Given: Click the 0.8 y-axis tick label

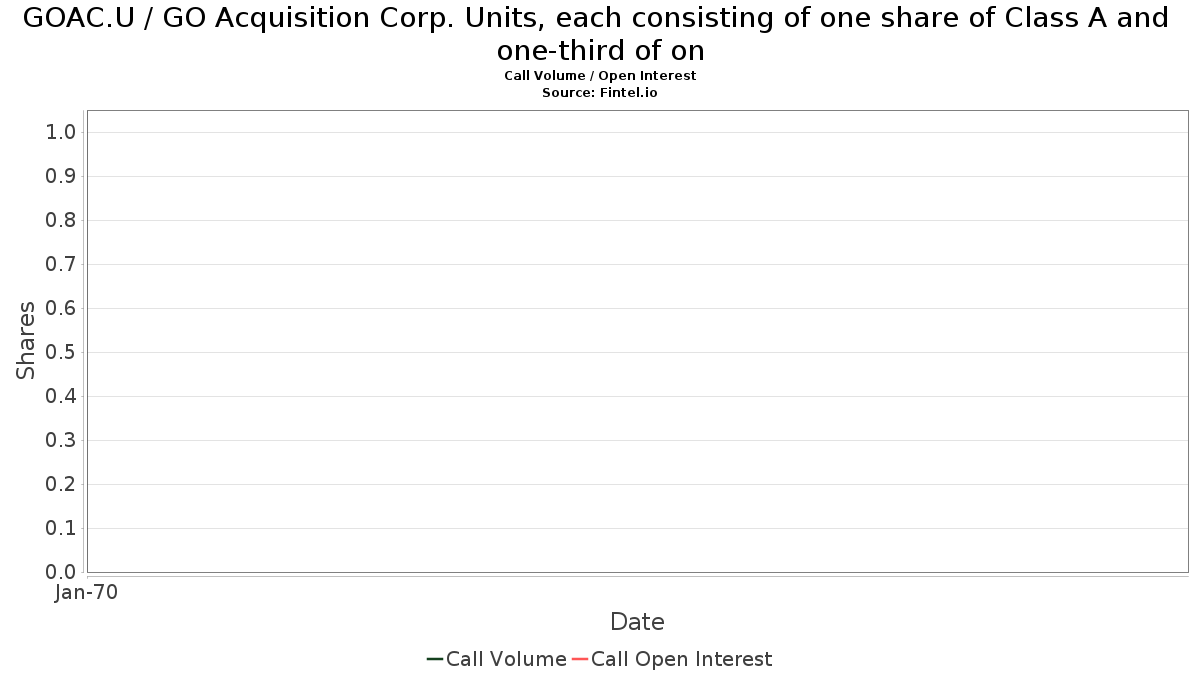Looking at the screenshot, I should coord(61,221).
